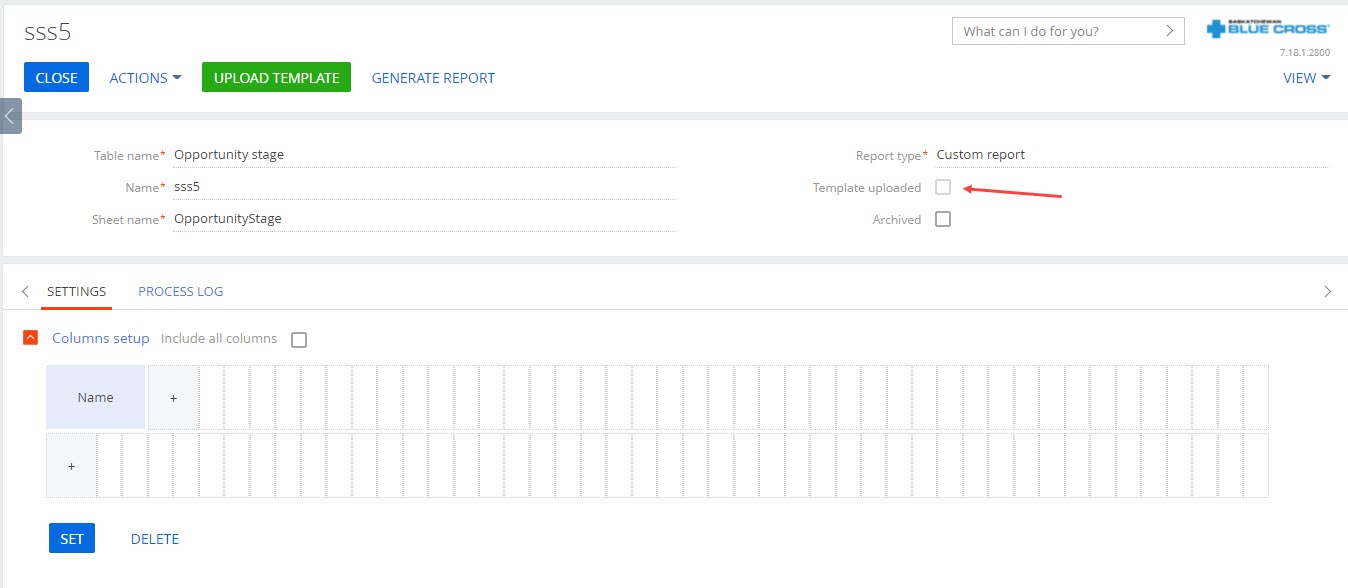This screenshot has width=1348, height=588.
Task: Select the Settings tab
Action: [x=77, y=292]
